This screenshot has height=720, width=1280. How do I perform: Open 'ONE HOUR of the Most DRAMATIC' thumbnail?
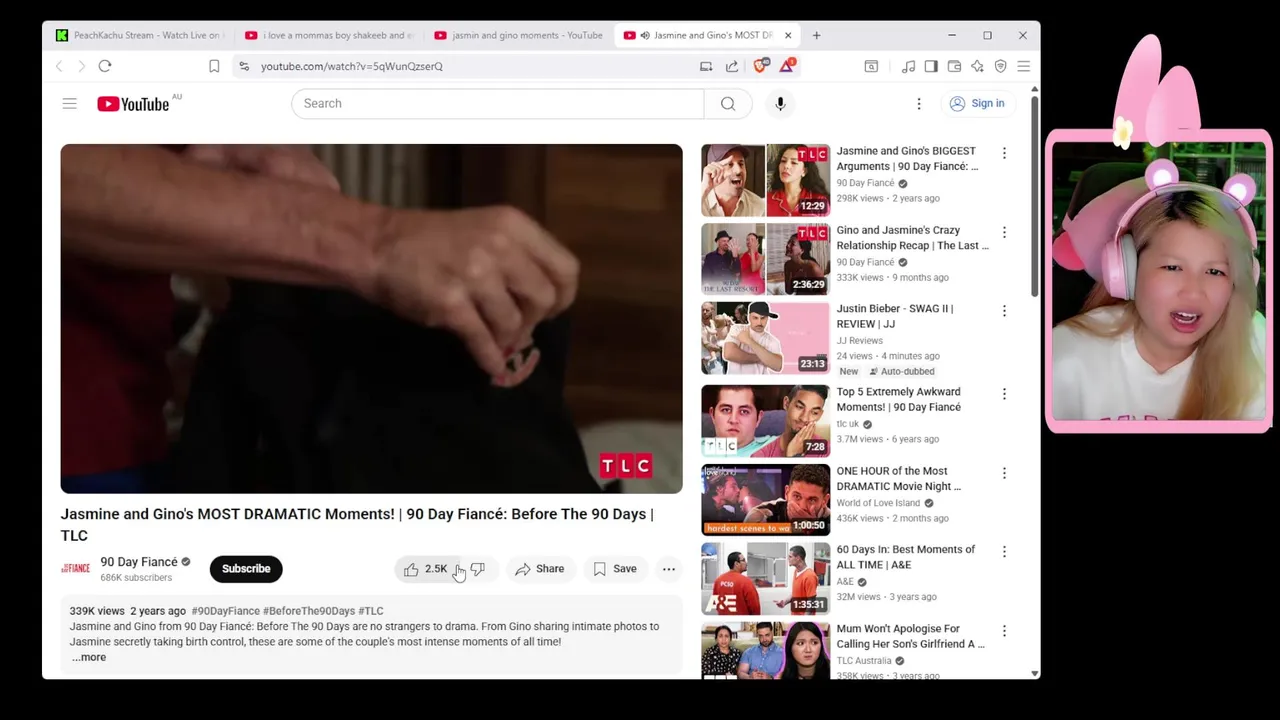pos(765,500)
